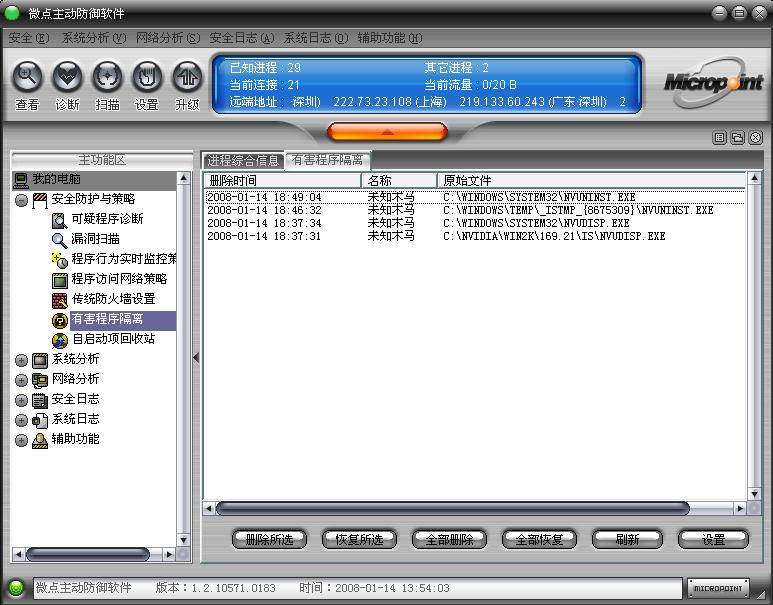Click the 全部删除 button
This screenshot has width=773, height=605.
pyautogui.click(x=449, y=539)
